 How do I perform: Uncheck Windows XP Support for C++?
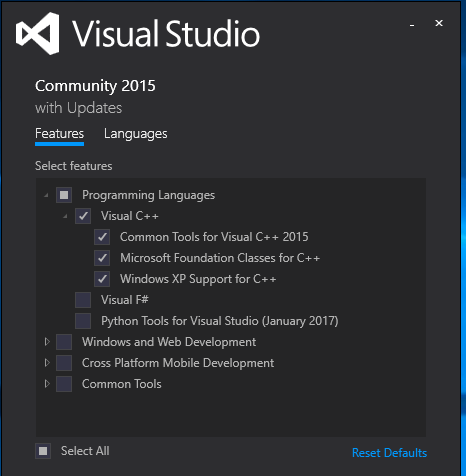click(102, 279)
